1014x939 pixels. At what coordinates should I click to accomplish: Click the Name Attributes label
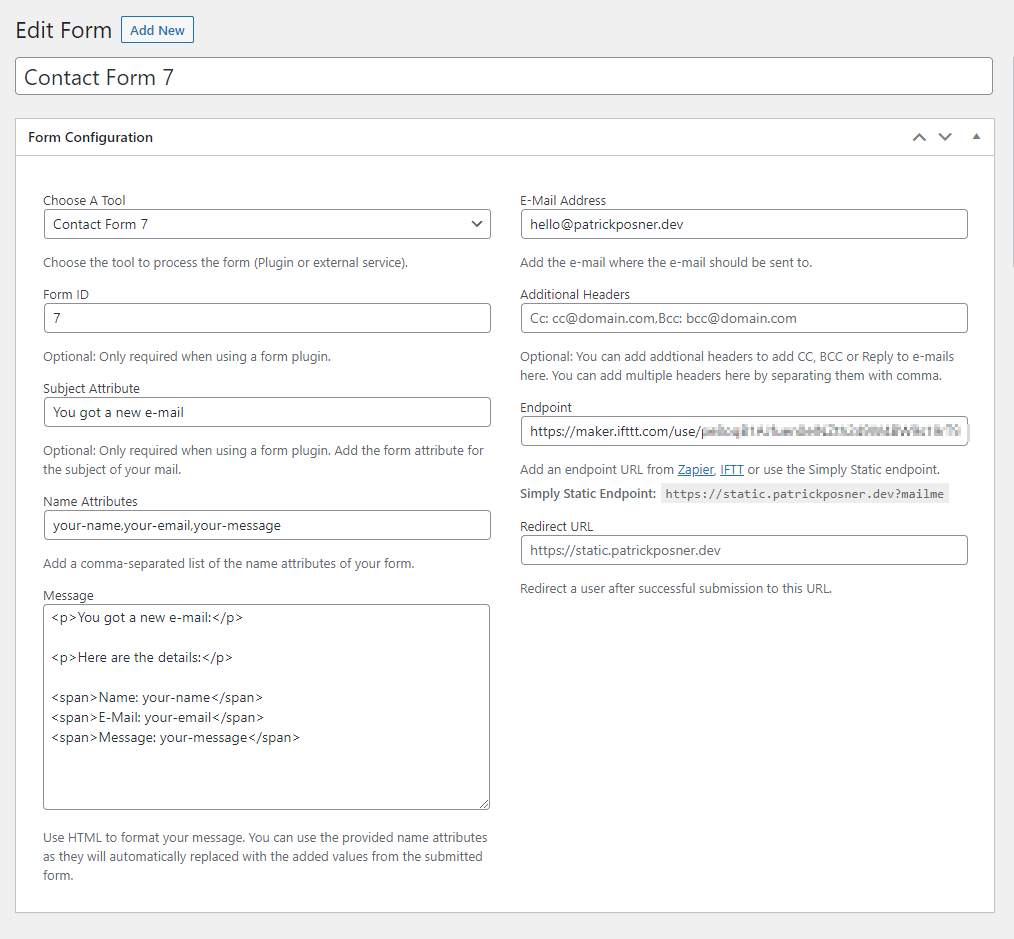pos(91,502)
